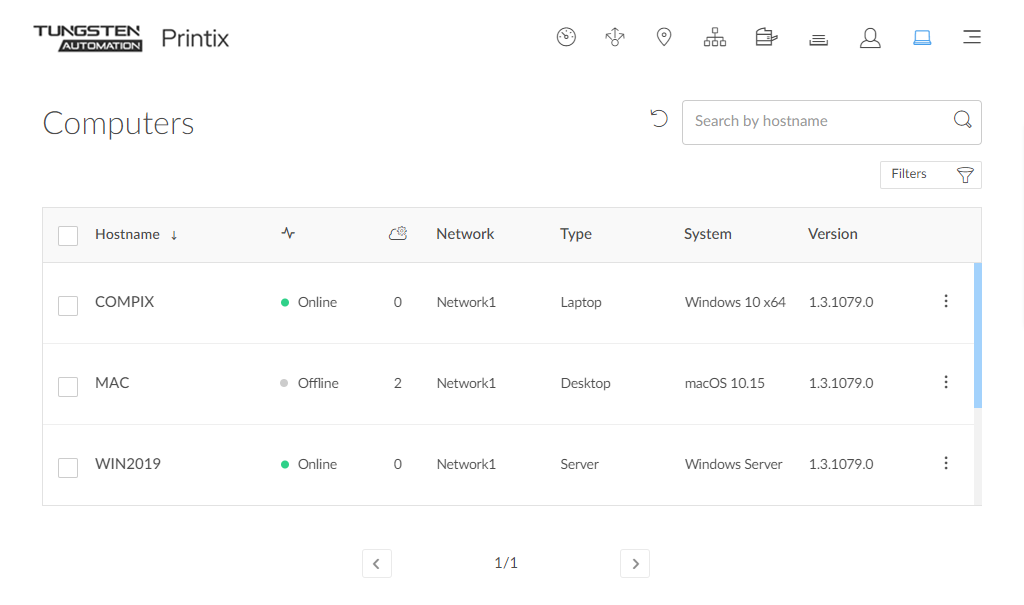Click the blue table scrollbar thumb

[977, 335]
